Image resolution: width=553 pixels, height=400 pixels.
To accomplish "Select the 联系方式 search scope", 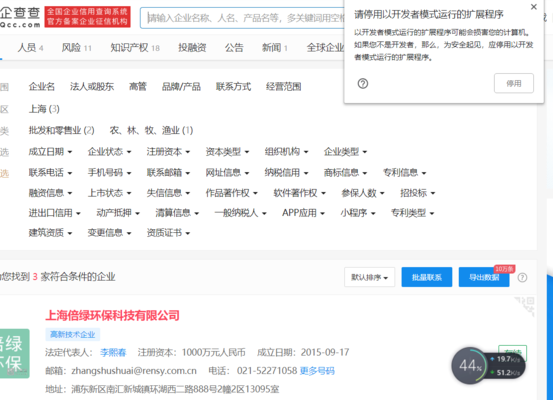I will pyautogui.click(x=233, y=86).
